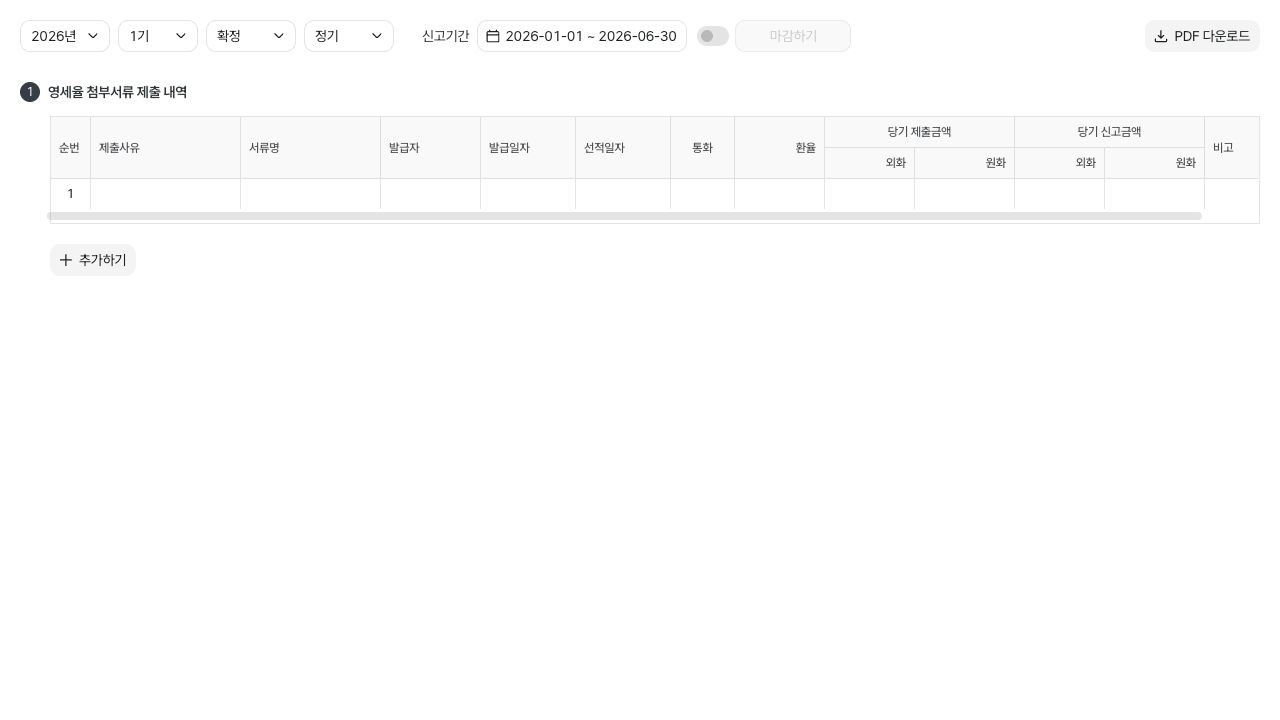Click the 선적일자 column header
Screen dimensions: 1280x720
[623, 148]
